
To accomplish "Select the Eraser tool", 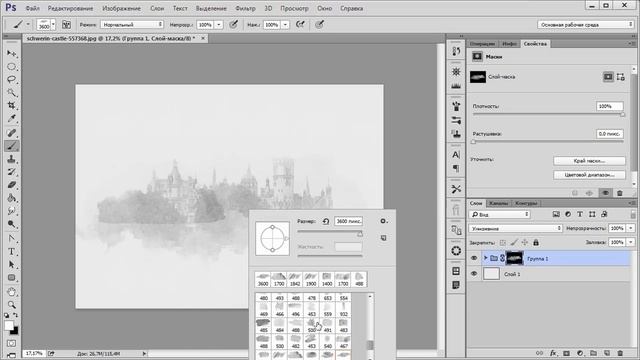I will 11,185.
